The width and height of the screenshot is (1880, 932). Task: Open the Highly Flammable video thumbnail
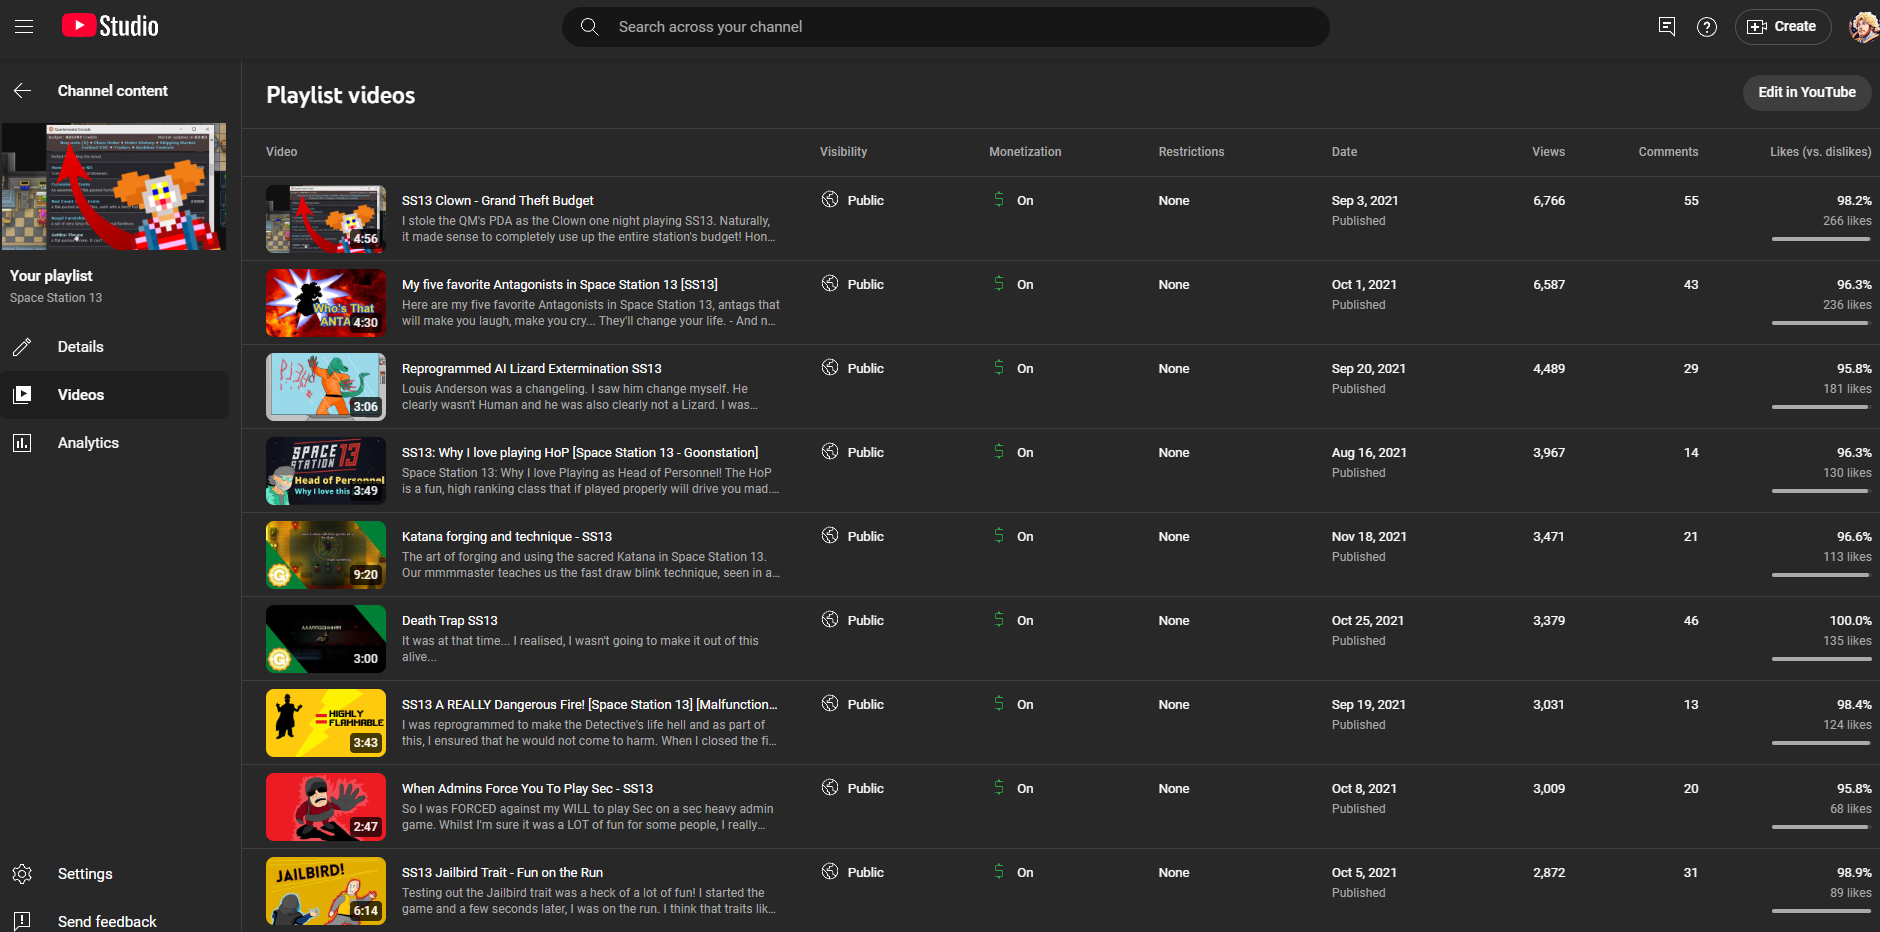[326, 723]
